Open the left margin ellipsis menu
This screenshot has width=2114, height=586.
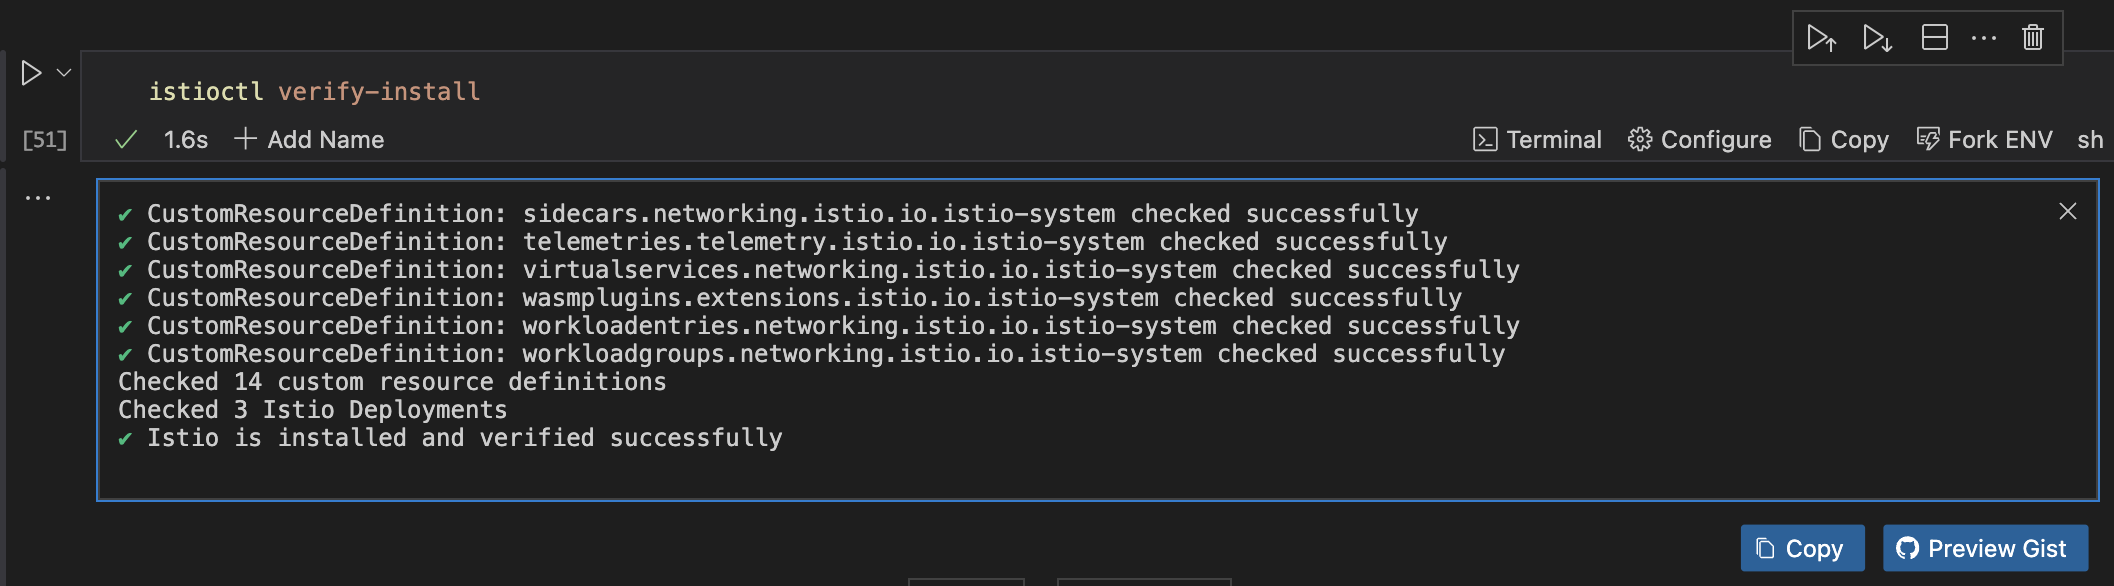(x=37, y=196)
